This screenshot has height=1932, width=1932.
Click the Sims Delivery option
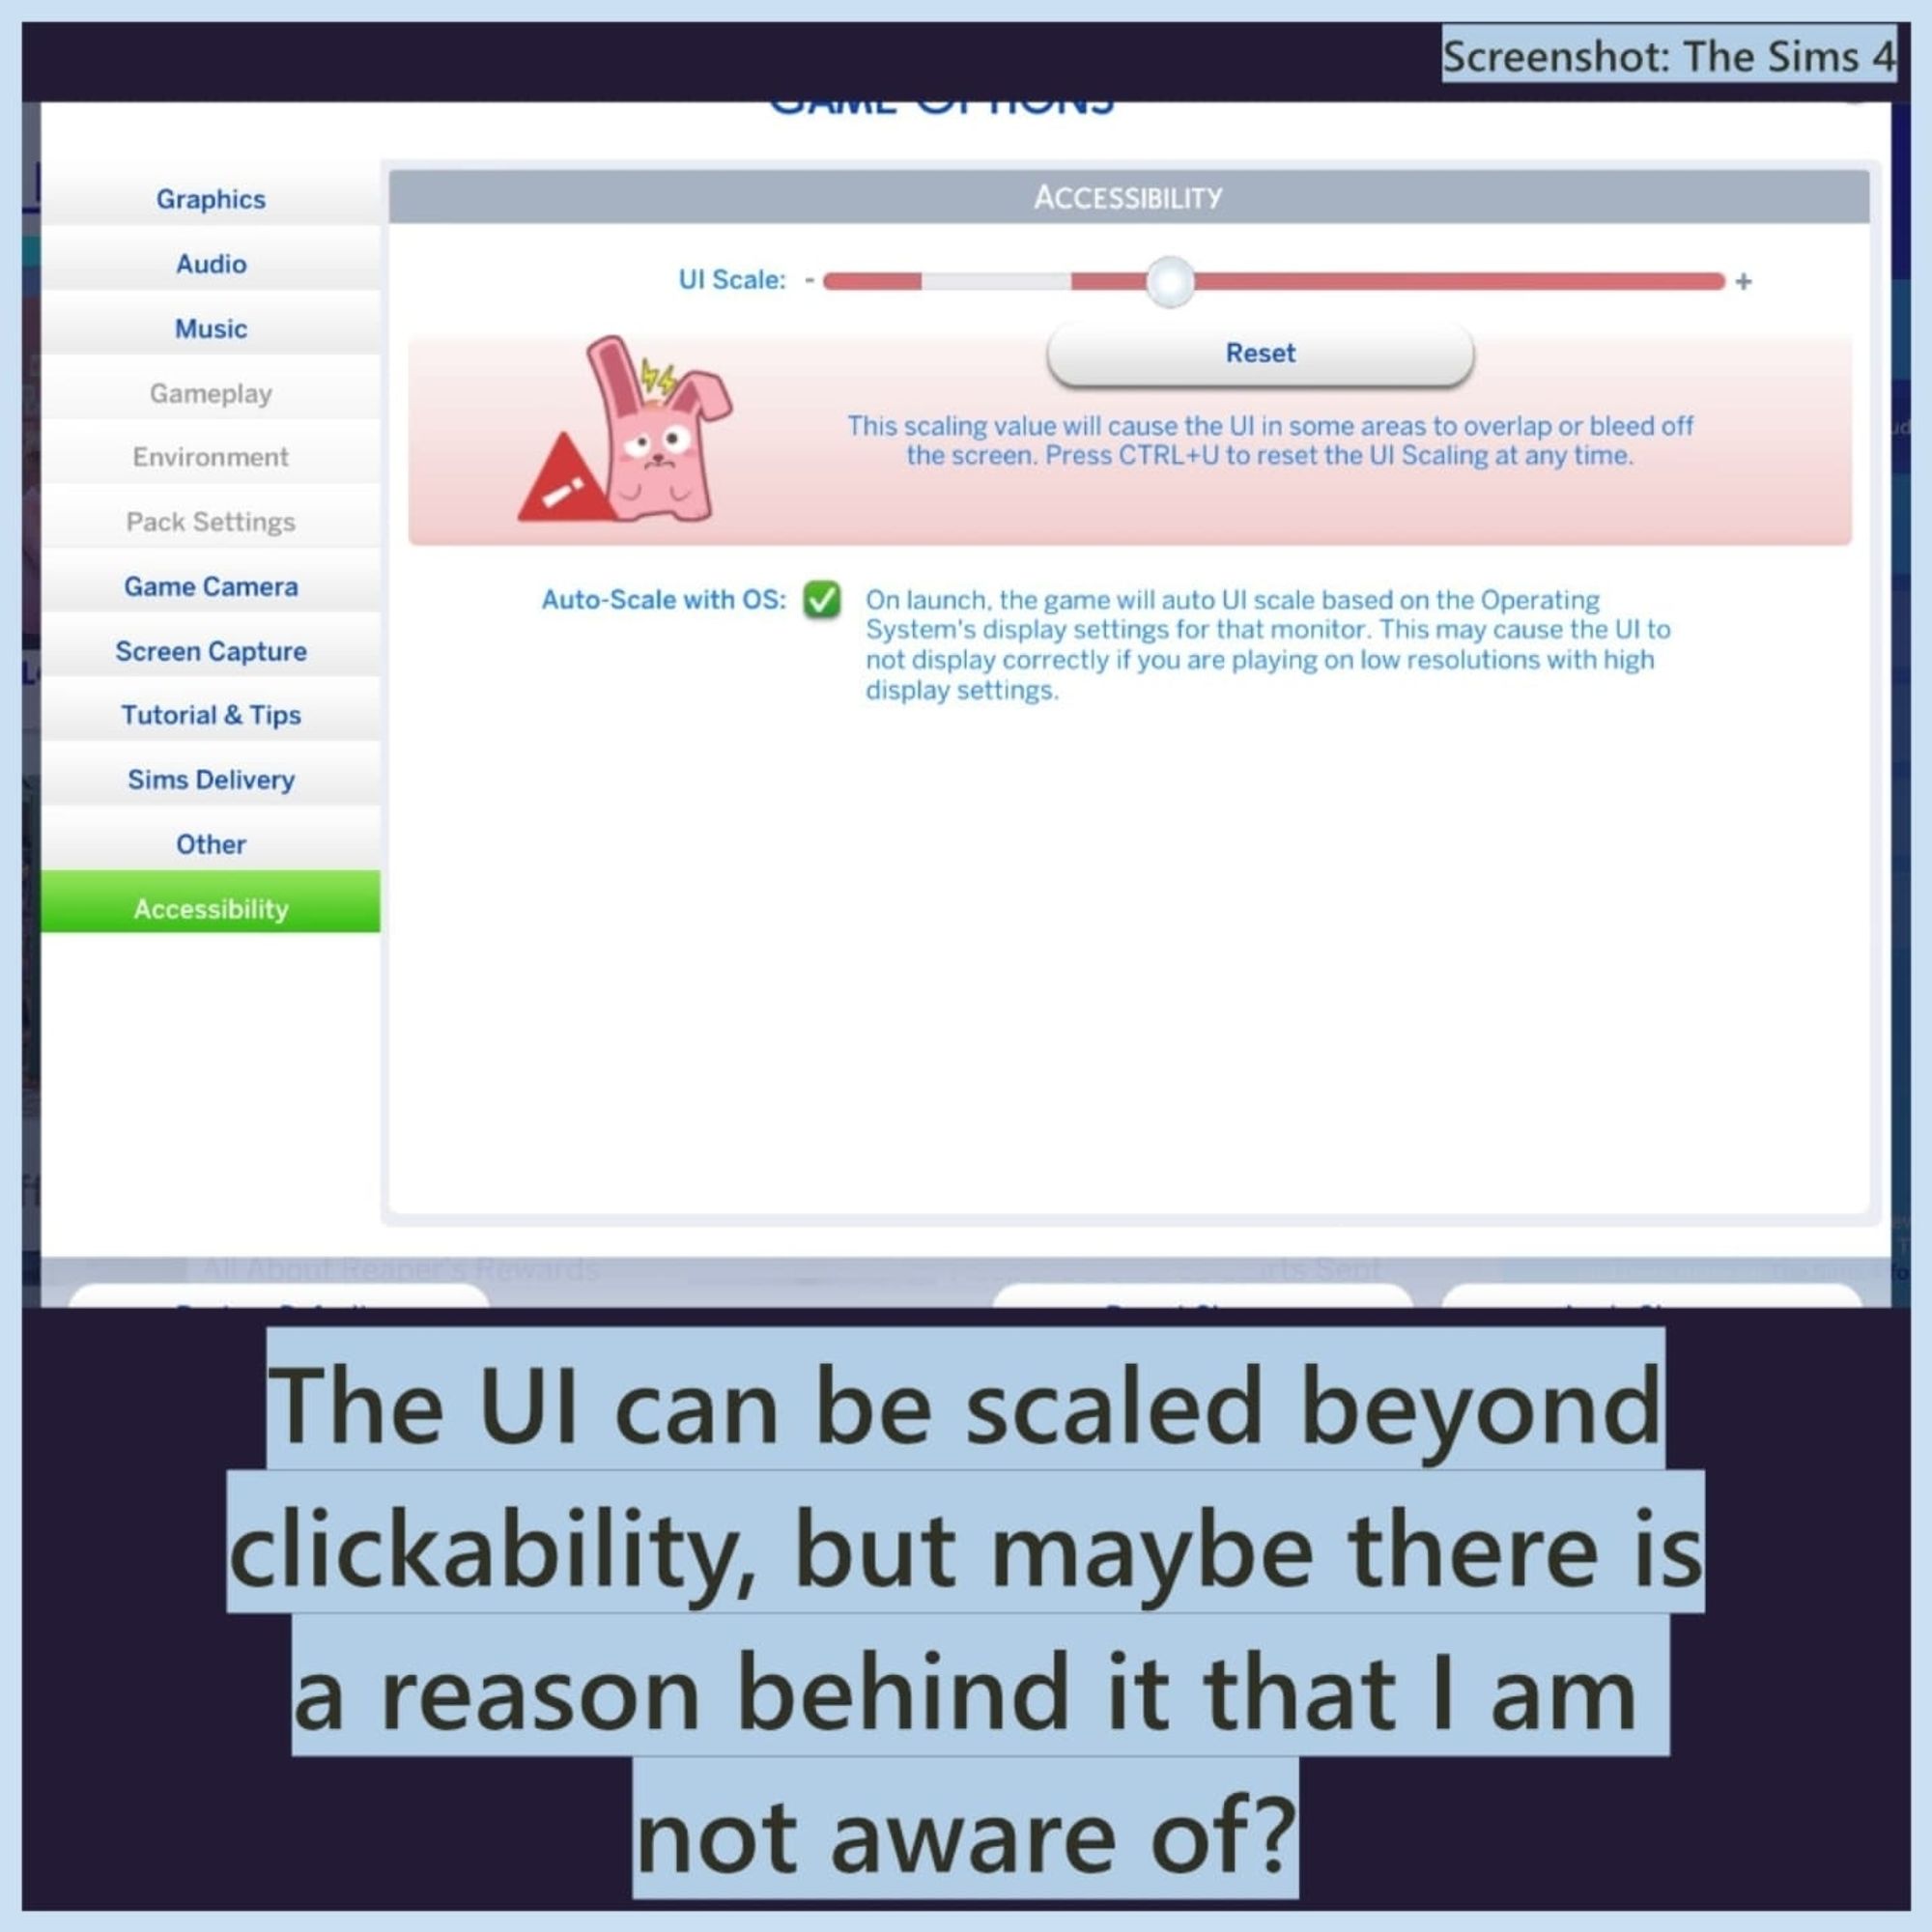pos(209,779)
